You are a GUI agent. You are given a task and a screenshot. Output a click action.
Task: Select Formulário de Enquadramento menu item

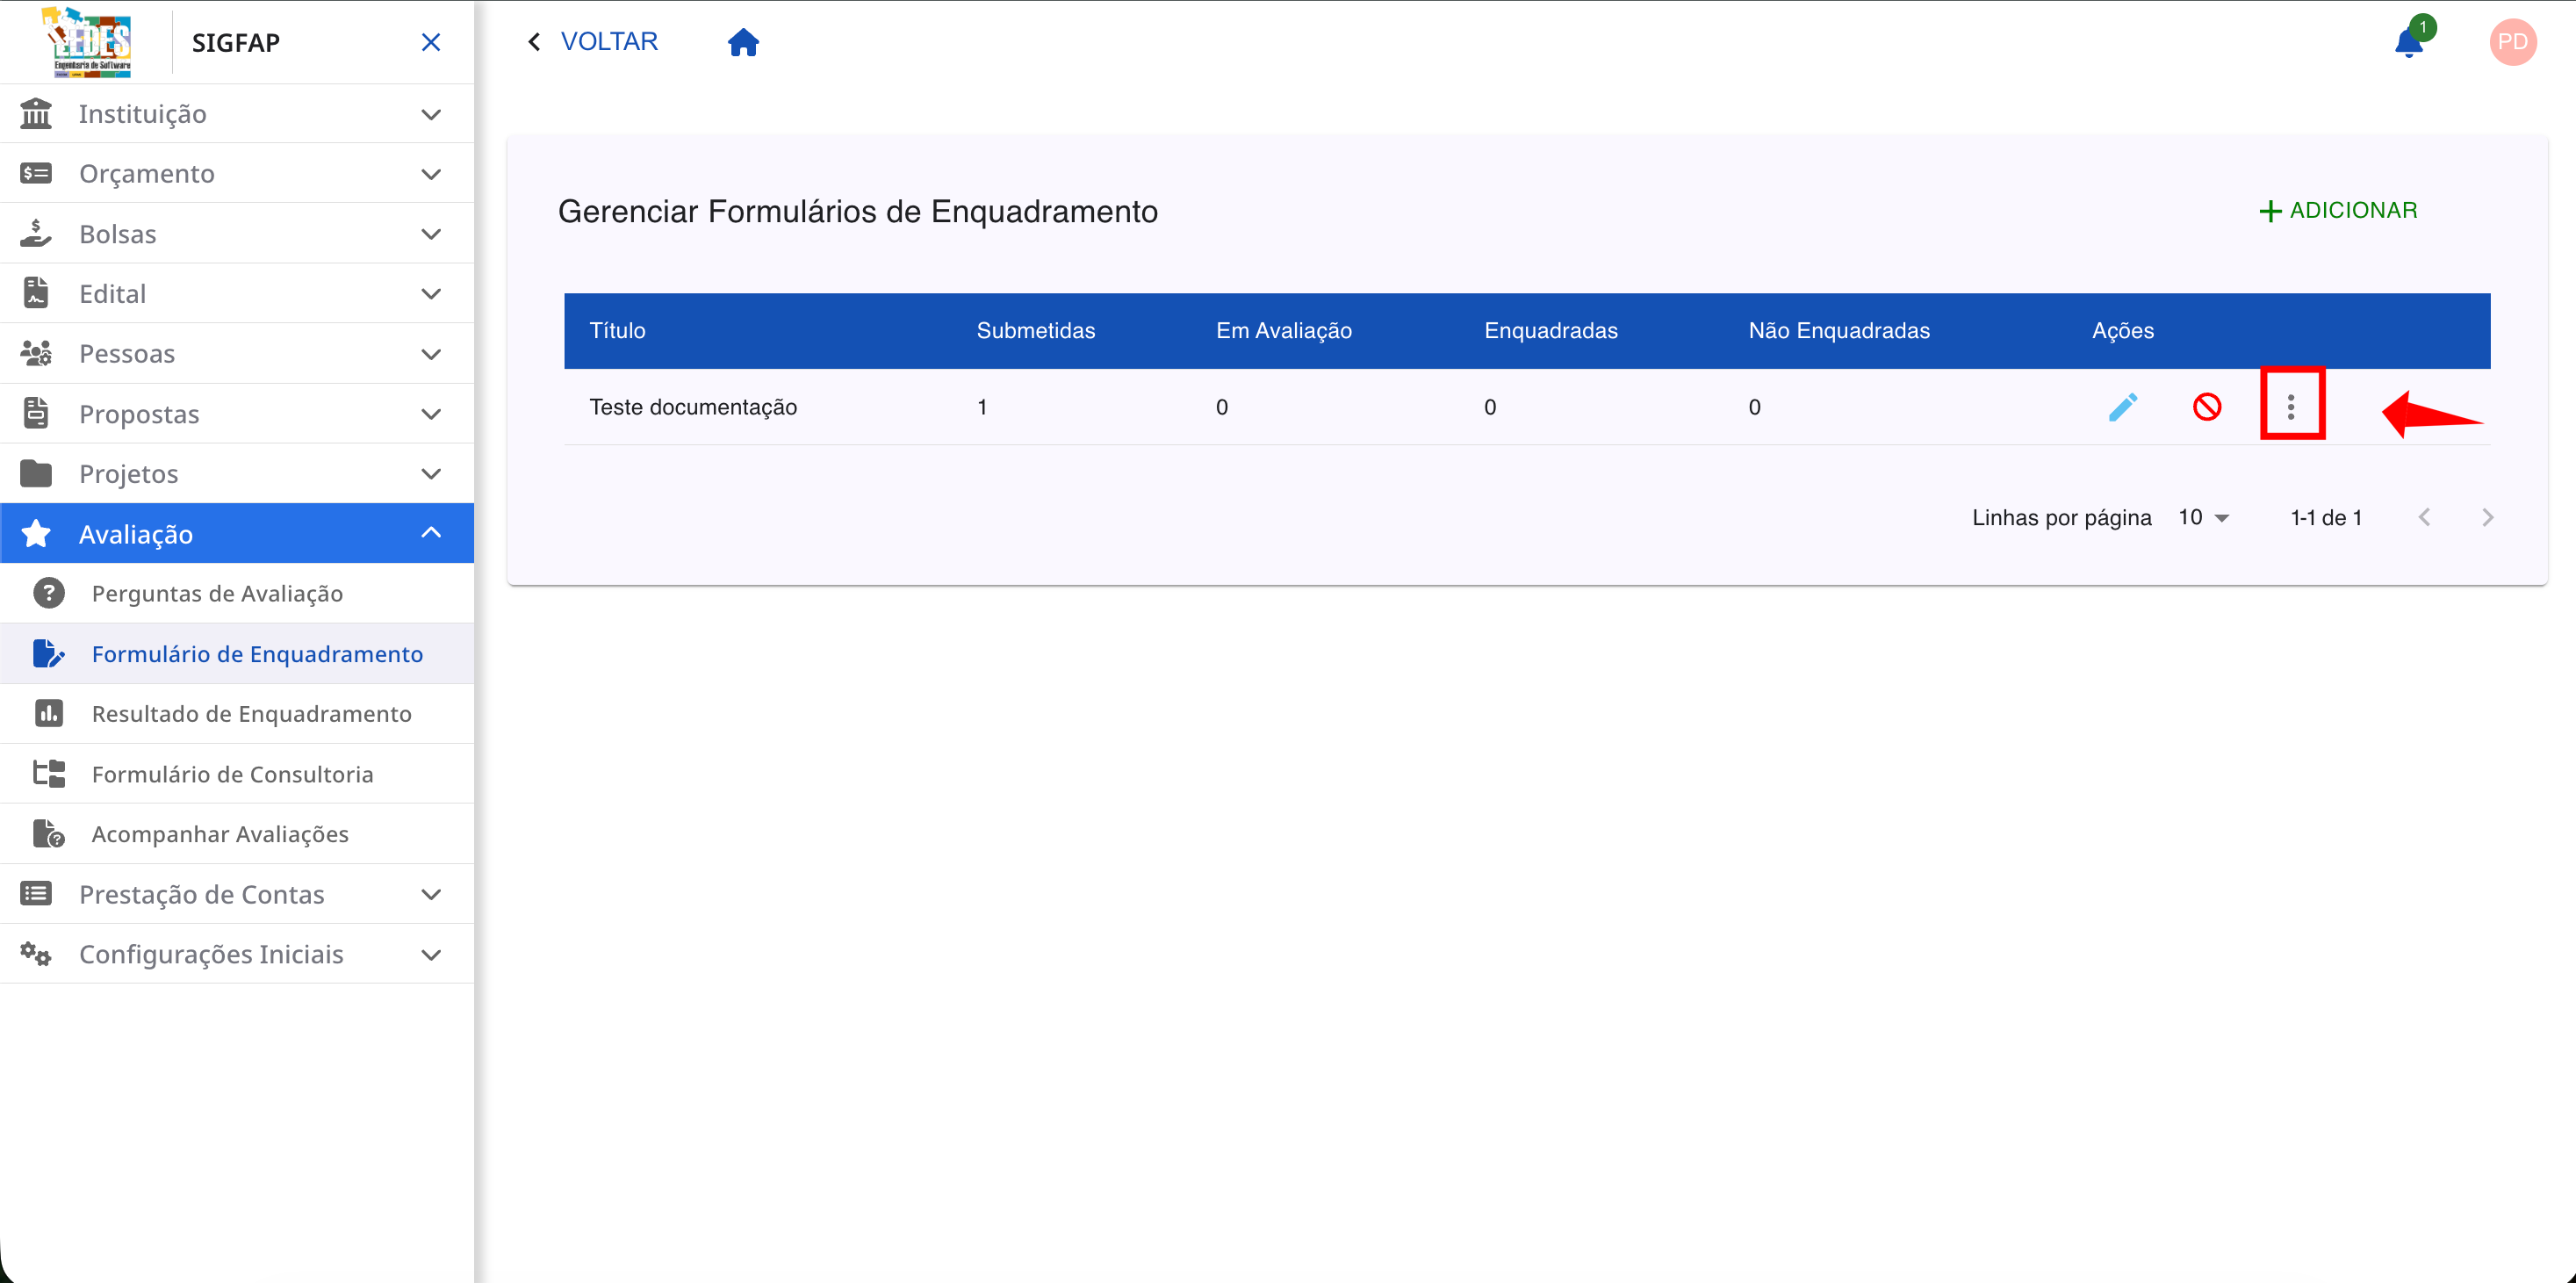(256, 653)
